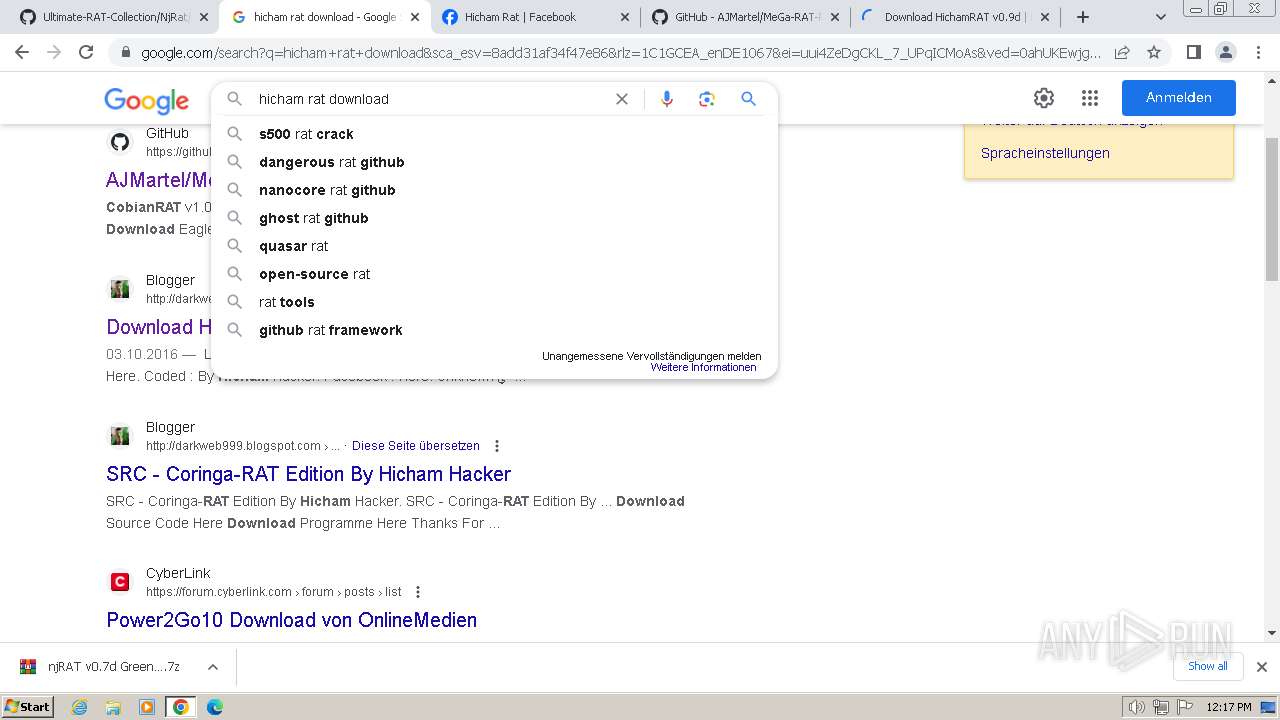Bookmark this page with the star icon
This screenshot has width=1280, height=720.
1154,52
